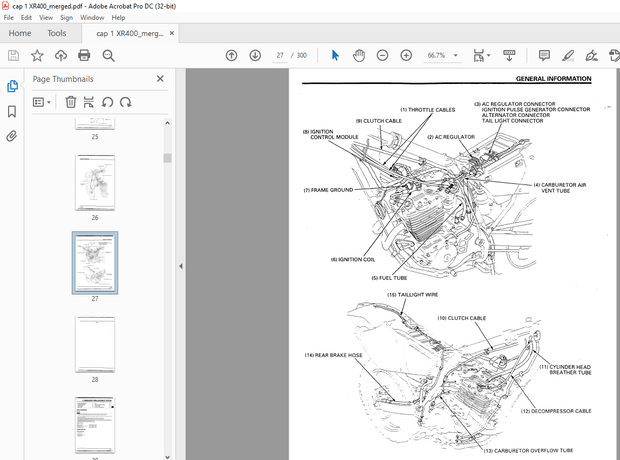Switch to the Tools tab
This screenshot has width=620, height=460.
[x=57, y=33]
